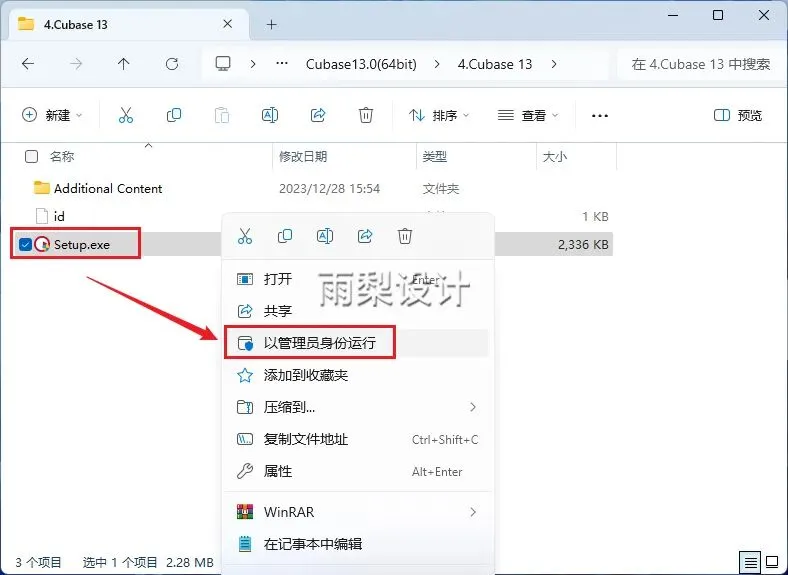Navigate up one folder level

124,64
